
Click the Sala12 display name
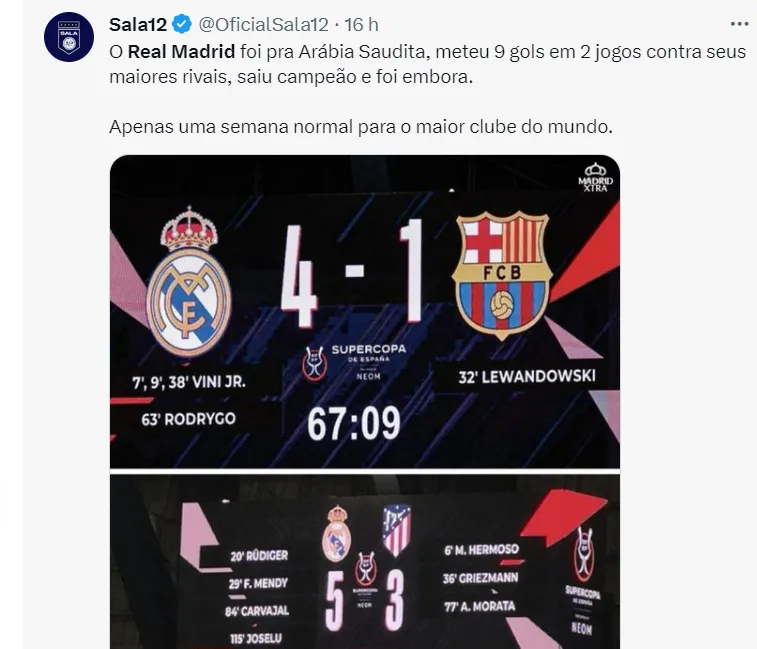coord(138,24)
